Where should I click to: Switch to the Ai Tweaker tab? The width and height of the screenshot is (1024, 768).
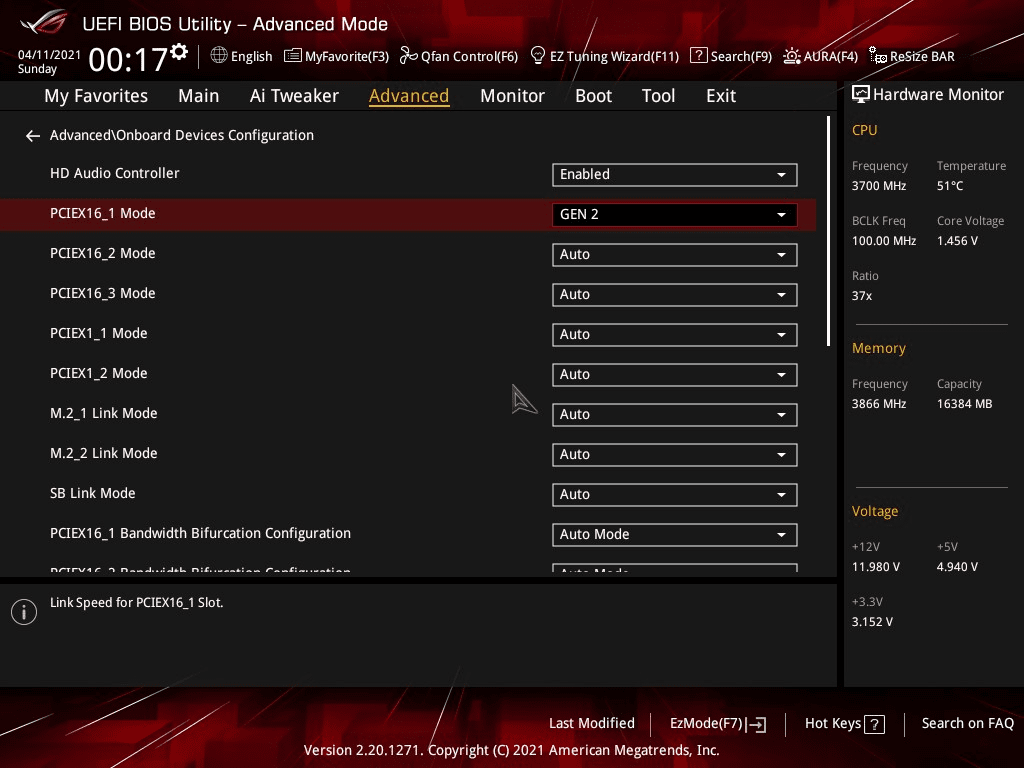(294, 96)
